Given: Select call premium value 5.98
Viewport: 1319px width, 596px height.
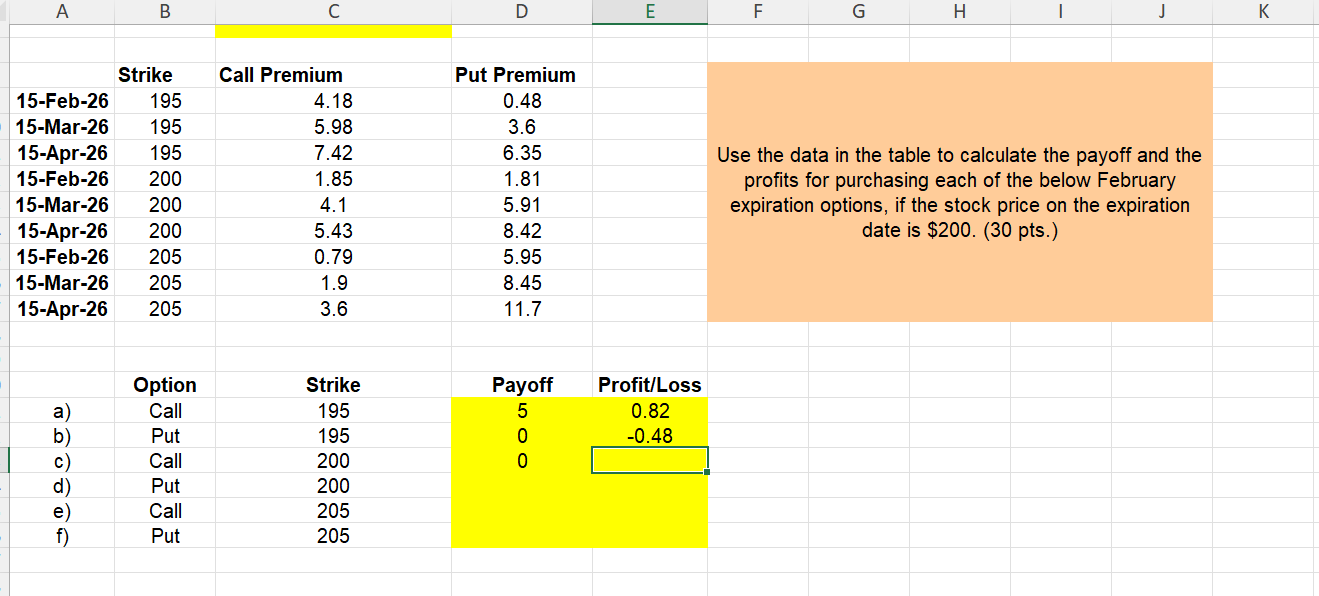Looking at the screenshot, I should pyautogui.click(x=333, y=127).
